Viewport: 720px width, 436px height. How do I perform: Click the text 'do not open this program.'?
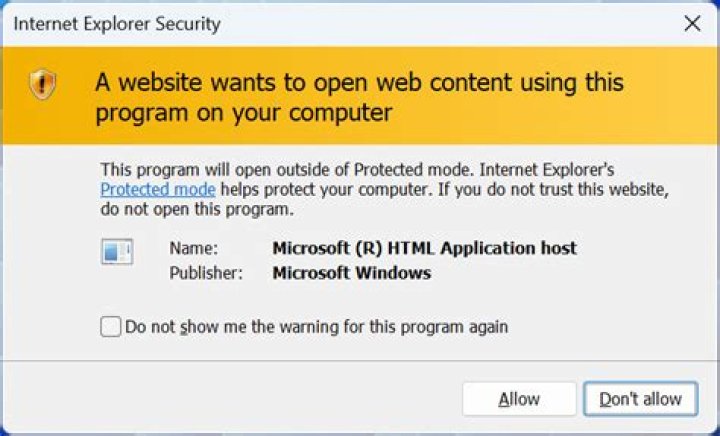(197, 210)
